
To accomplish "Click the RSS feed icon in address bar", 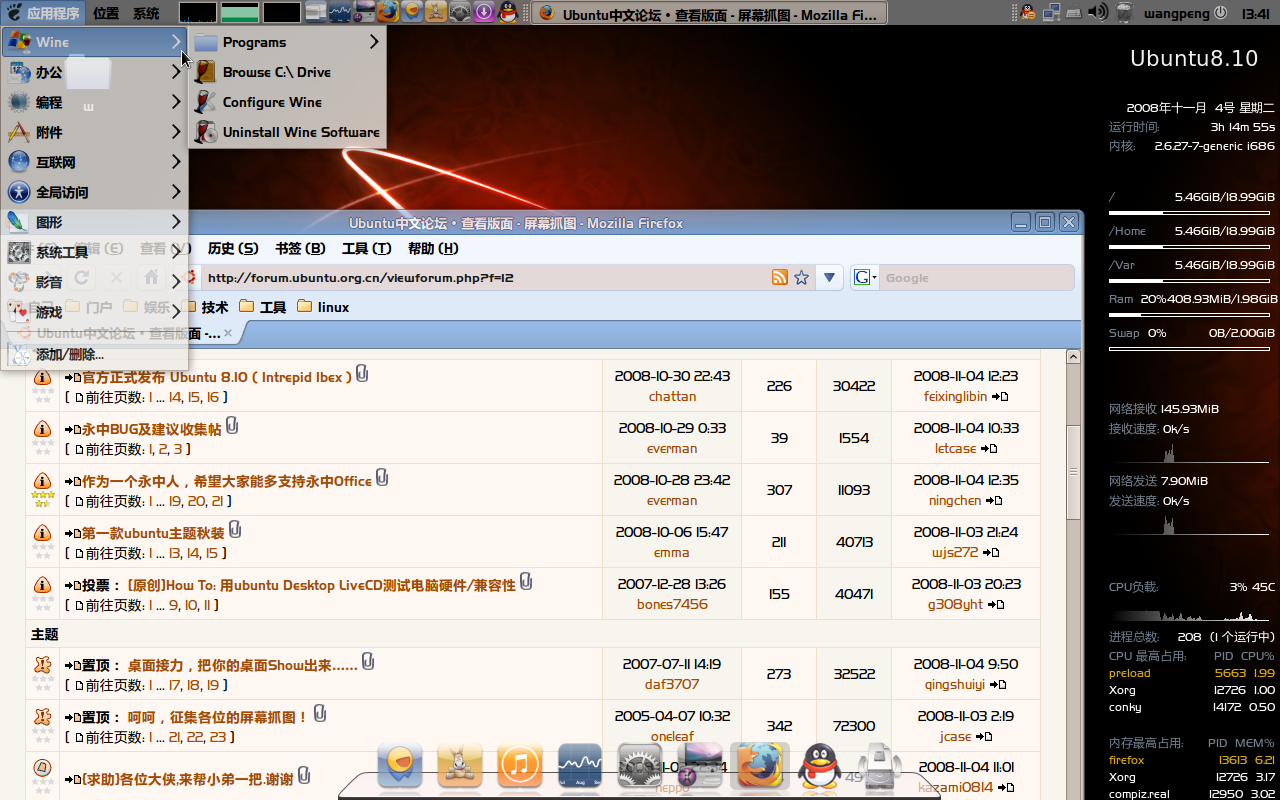I will click(x=780, y=278).
